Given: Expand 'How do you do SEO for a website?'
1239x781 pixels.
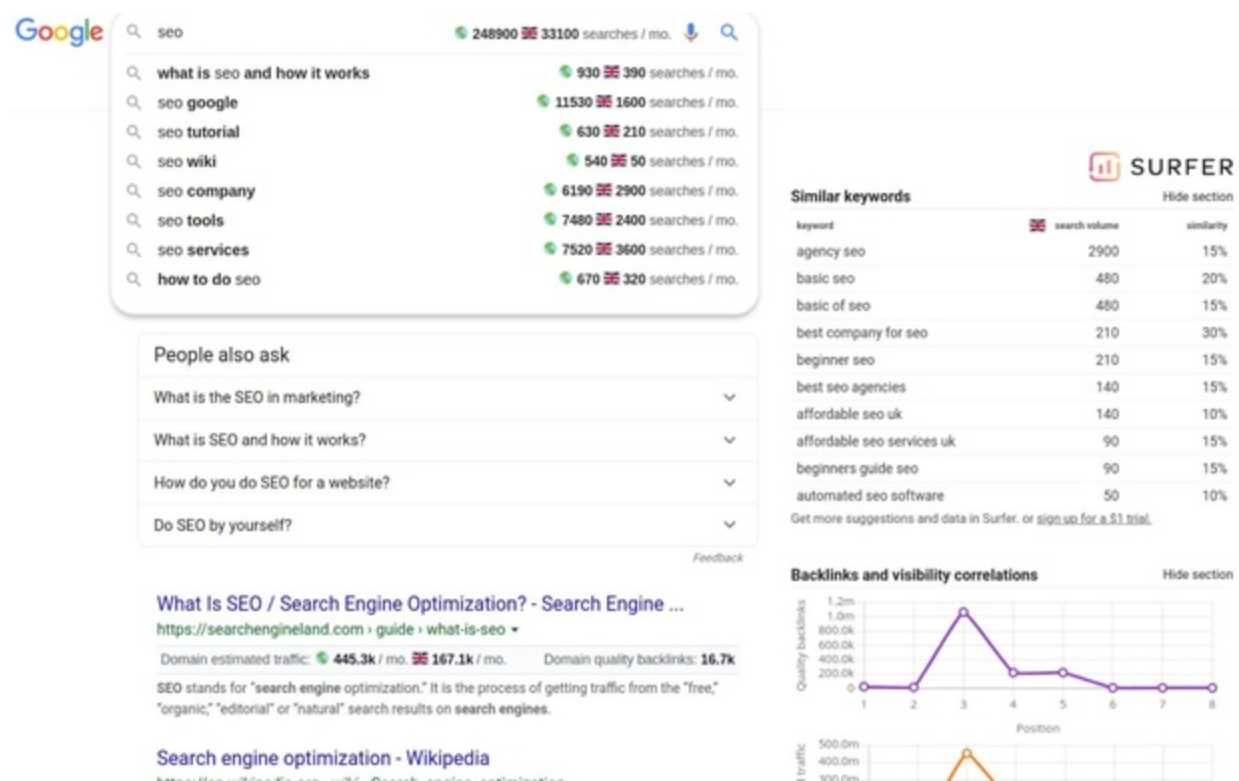Looking at the screenshot, I should [x=729, y=483].
